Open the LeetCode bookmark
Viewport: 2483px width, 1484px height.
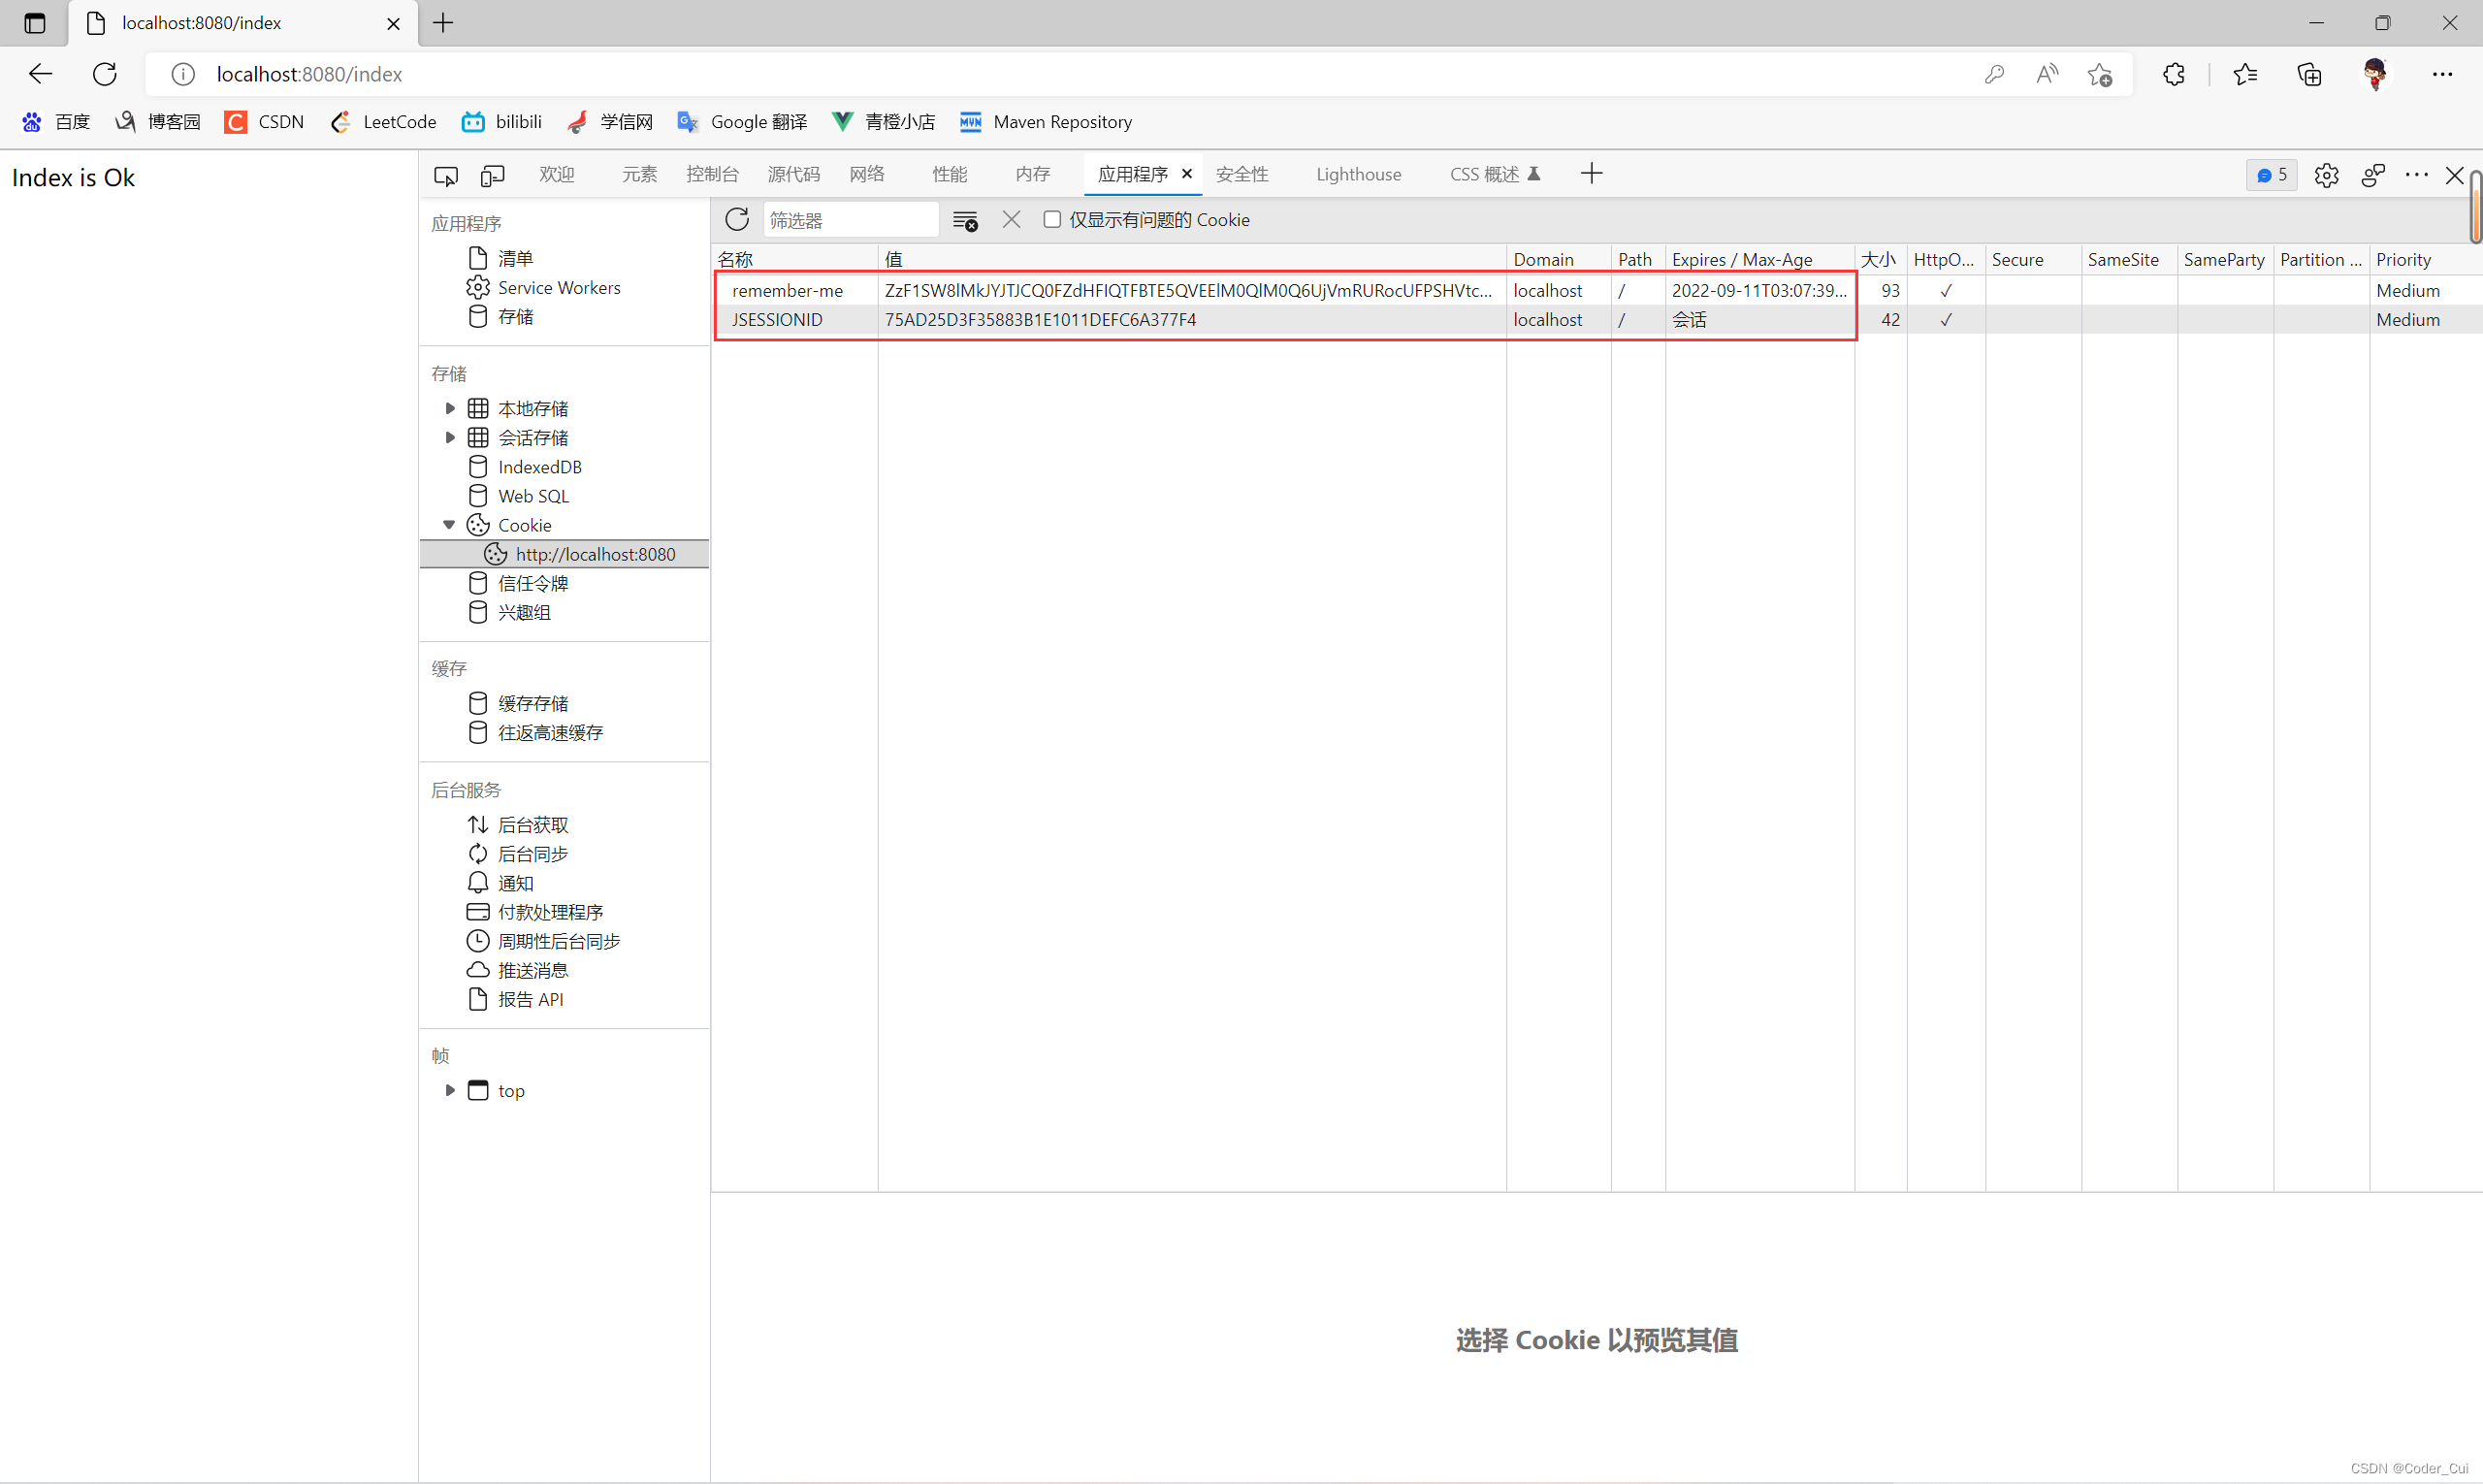384,122
